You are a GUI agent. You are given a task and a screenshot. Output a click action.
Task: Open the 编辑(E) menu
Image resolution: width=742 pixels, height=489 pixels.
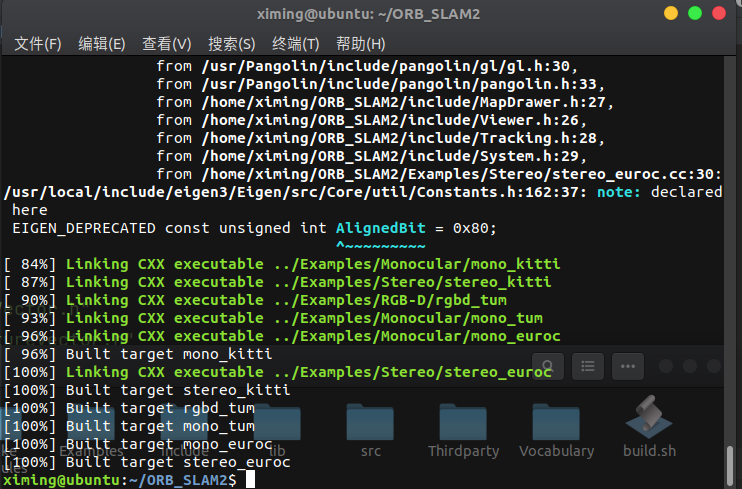coord(102,44)
